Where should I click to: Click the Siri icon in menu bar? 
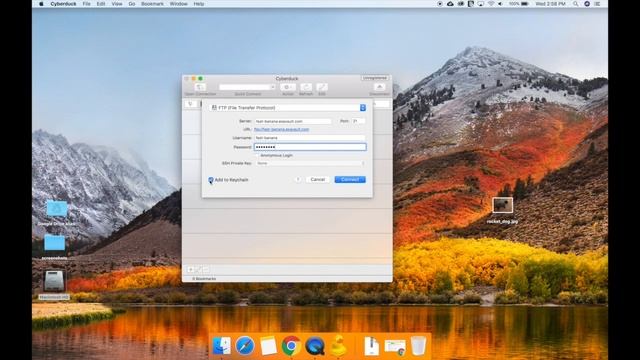click(x=587, y=4)
